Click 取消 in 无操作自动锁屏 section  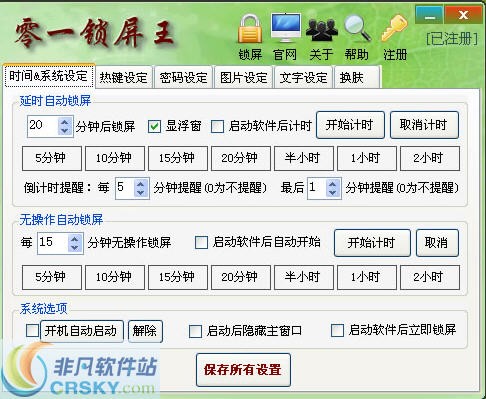(437, 243)
